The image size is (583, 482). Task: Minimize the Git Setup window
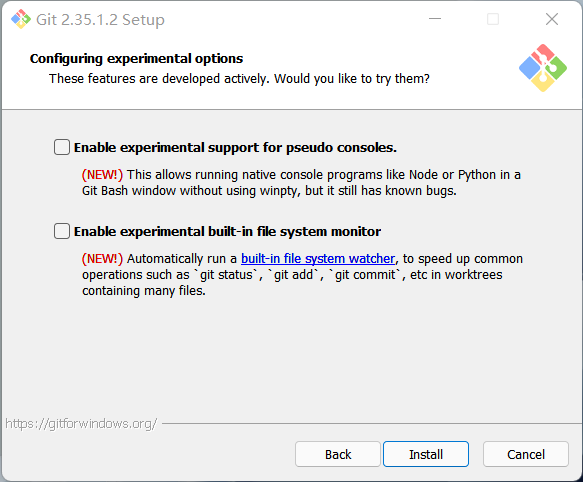coord(435,19)
